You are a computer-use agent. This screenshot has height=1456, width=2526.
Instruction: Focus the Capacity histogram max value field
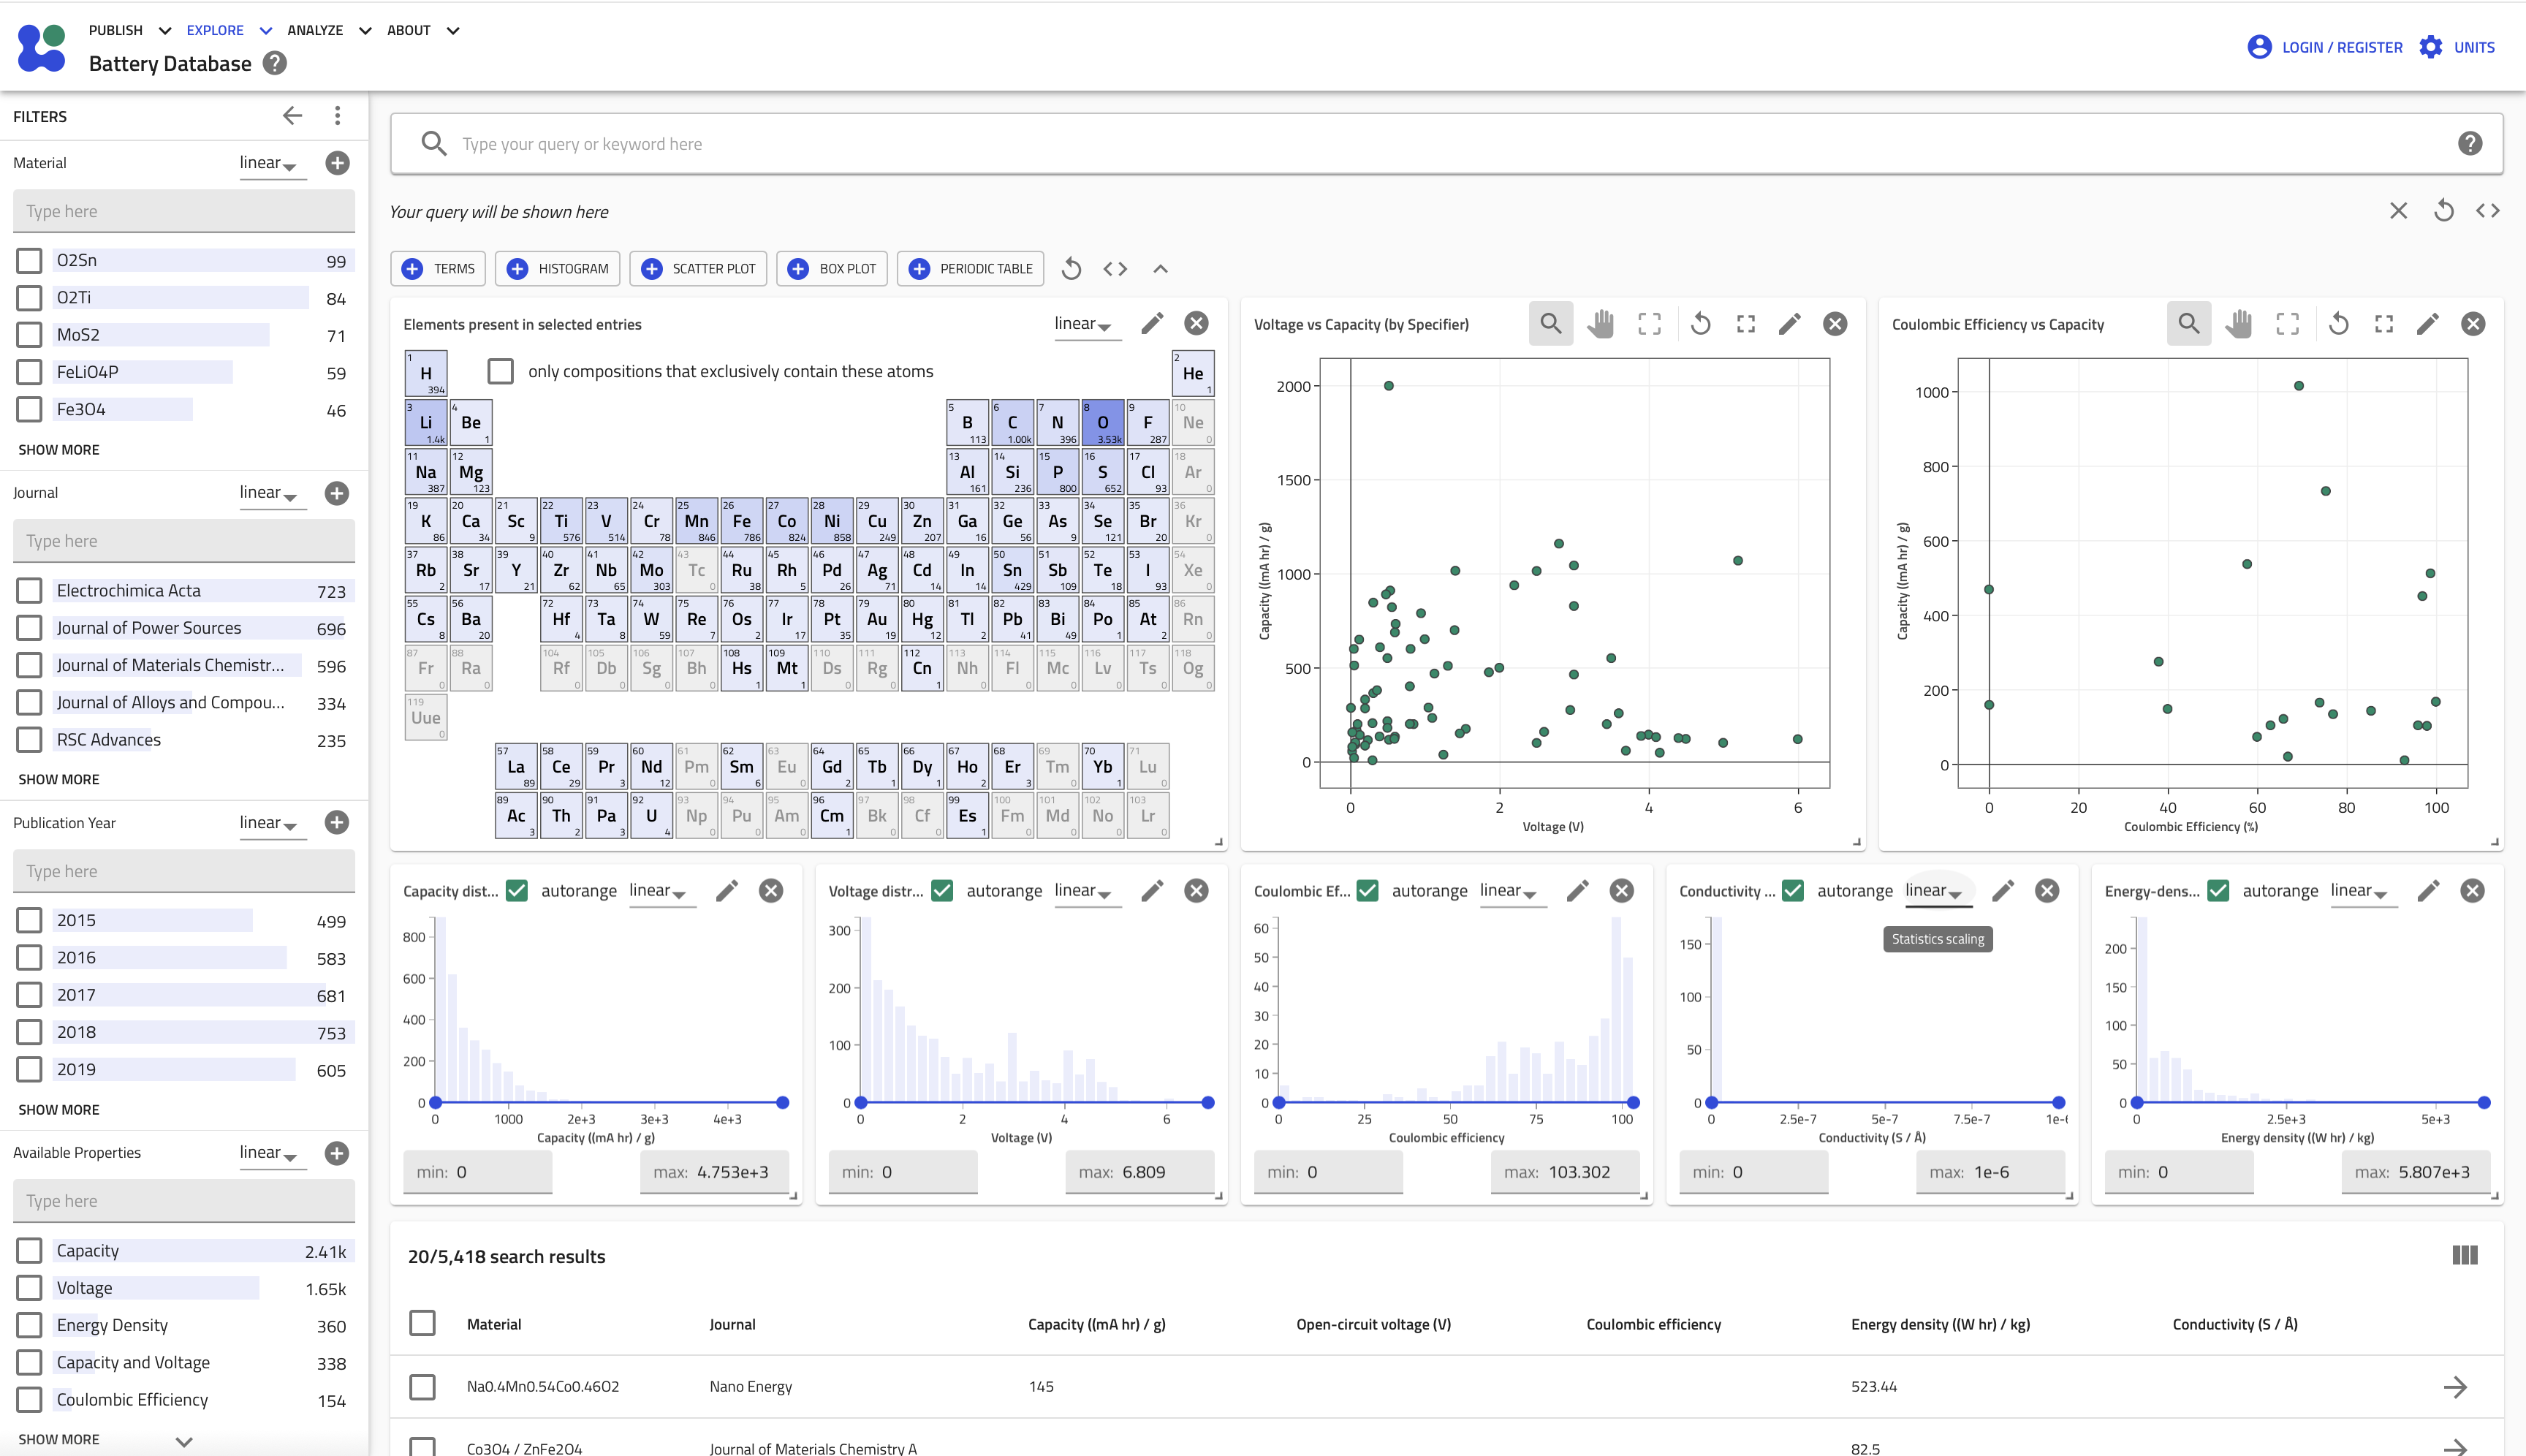[x=714, y=1172]
